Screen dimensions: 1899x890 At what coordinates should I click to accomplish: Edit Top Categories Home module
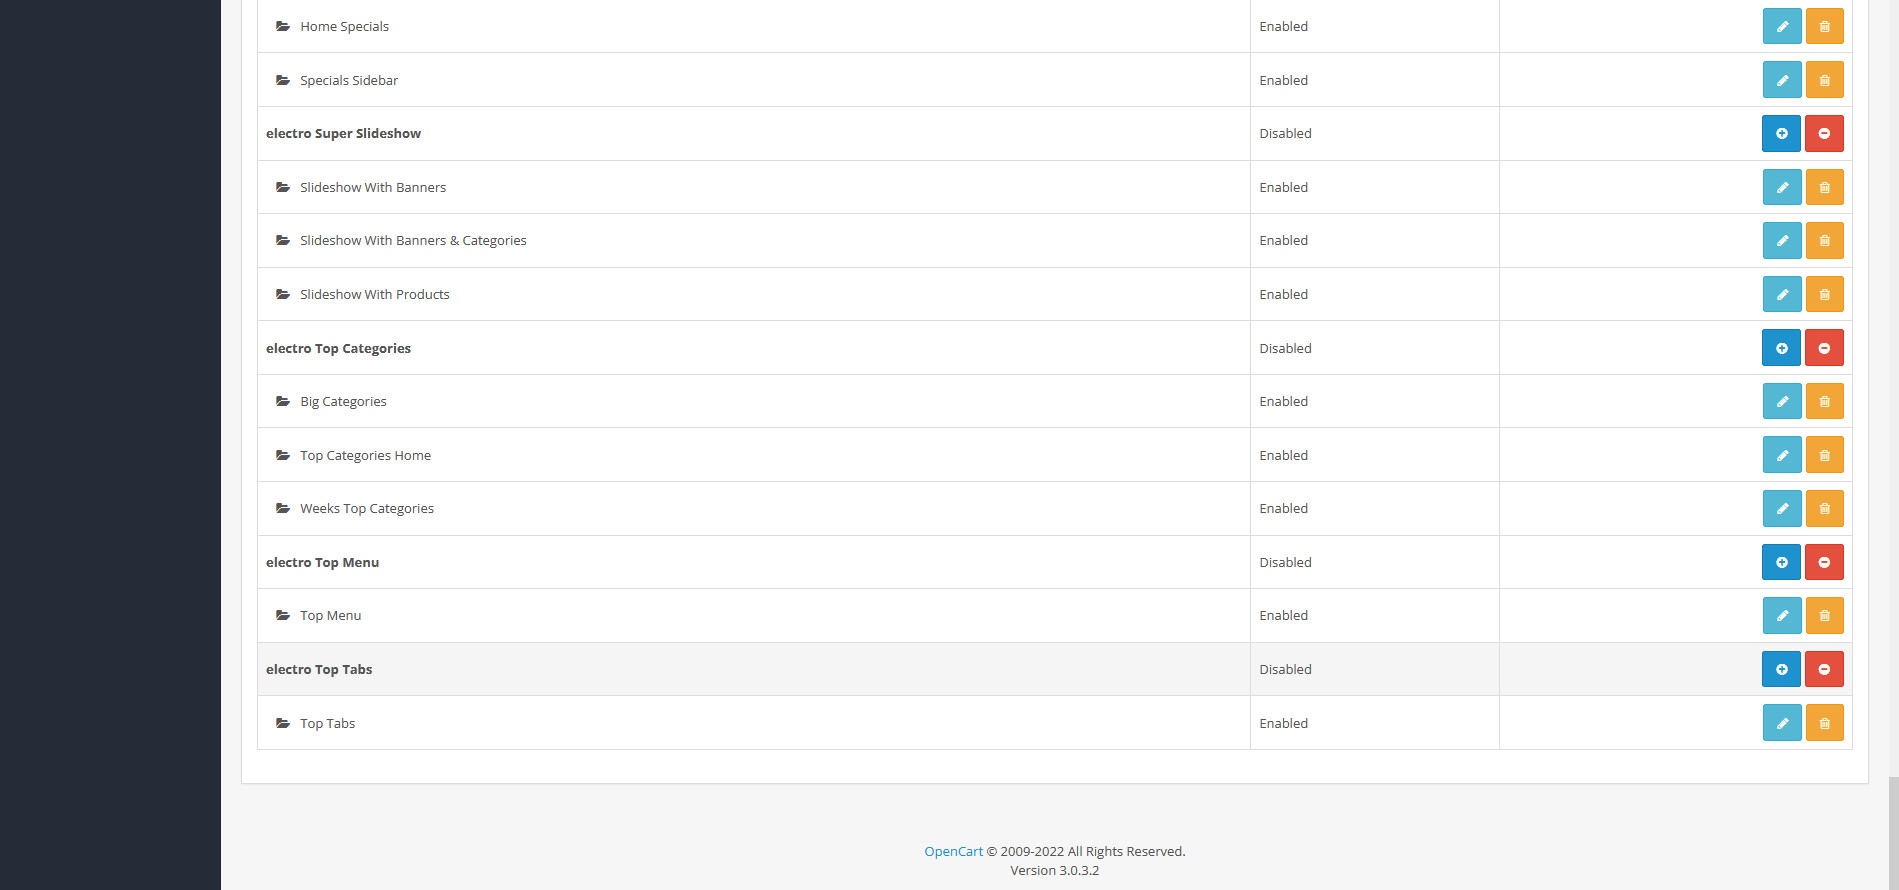(1782, 455)
